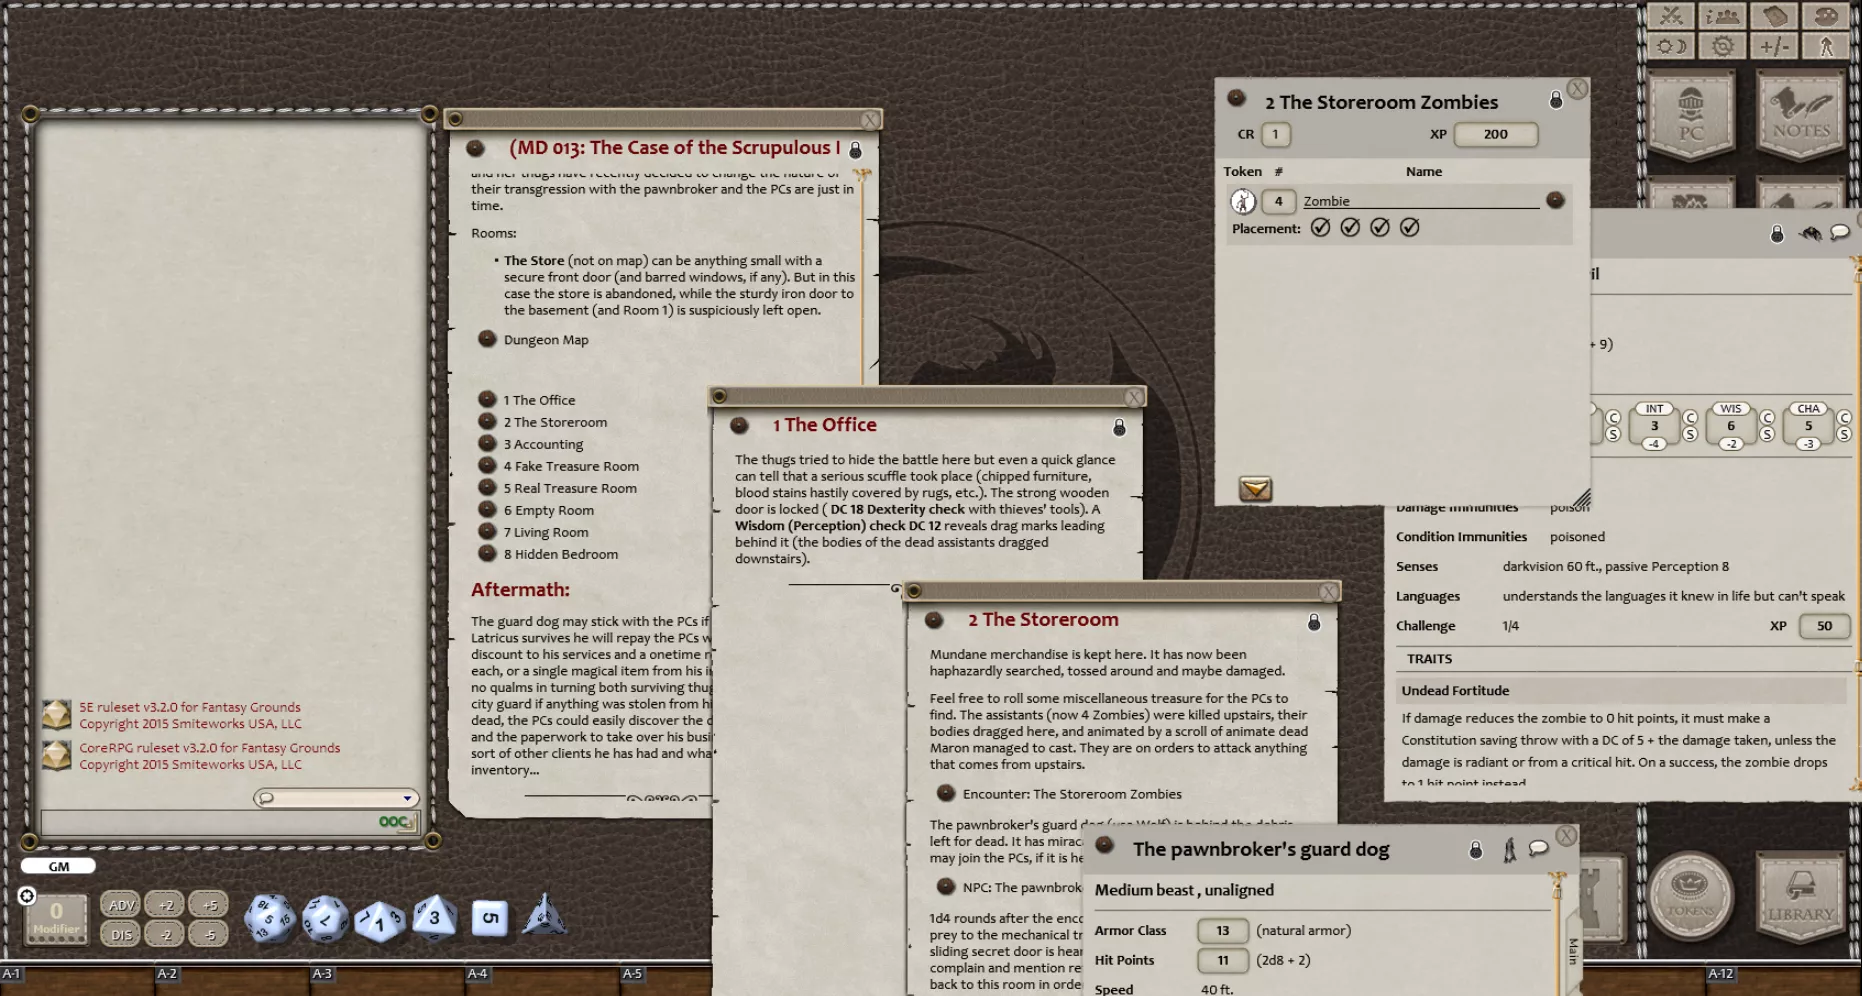Click the gold add-to-tracker button in encounter

(x=1255, y=488)
